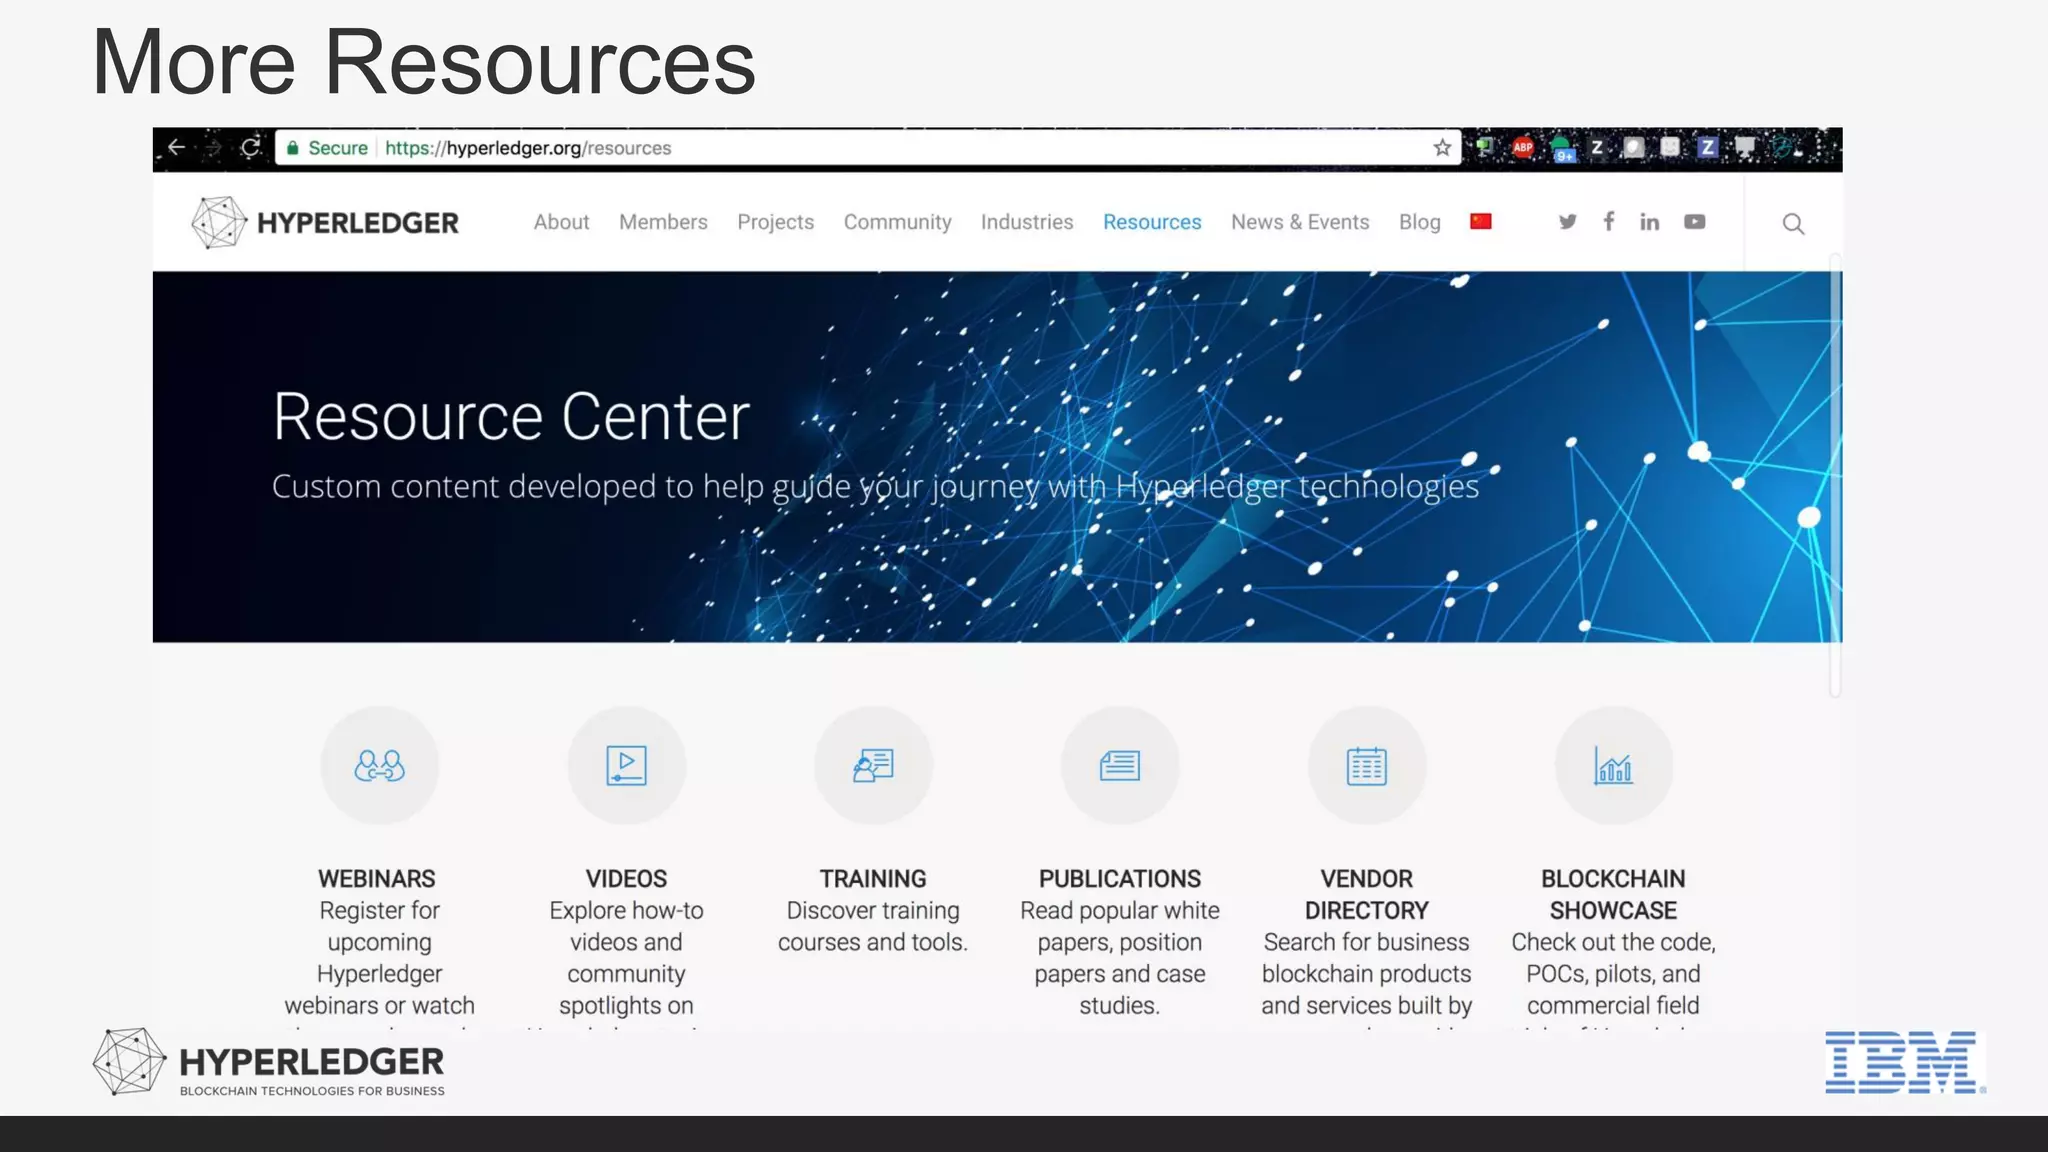Select the Resources menu item
Image resolution: width=2048 pixels, height=1152 pixels.
click(1152, 222)
